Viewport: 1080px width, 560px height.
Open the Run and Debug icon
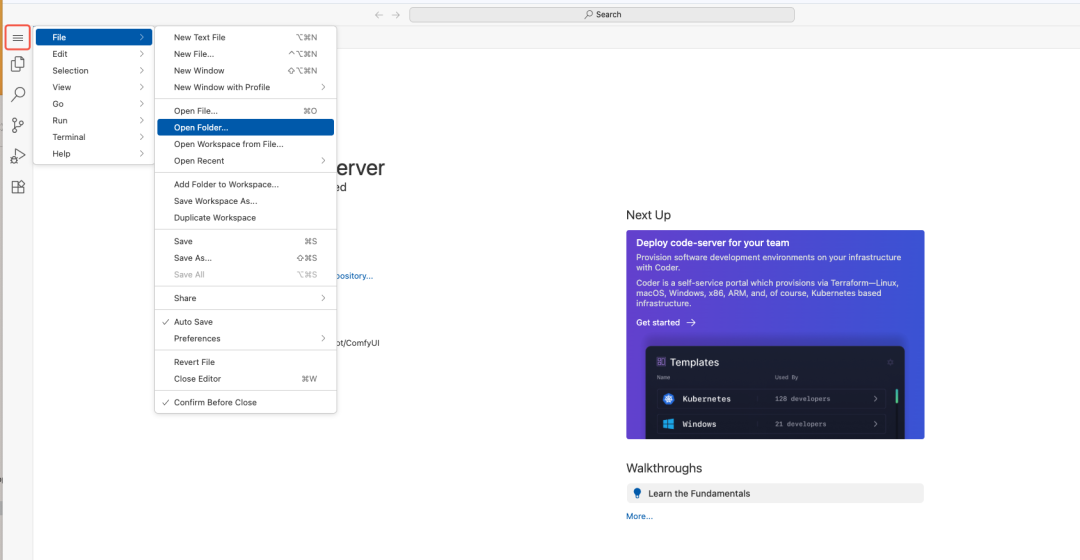pos(18,156)
